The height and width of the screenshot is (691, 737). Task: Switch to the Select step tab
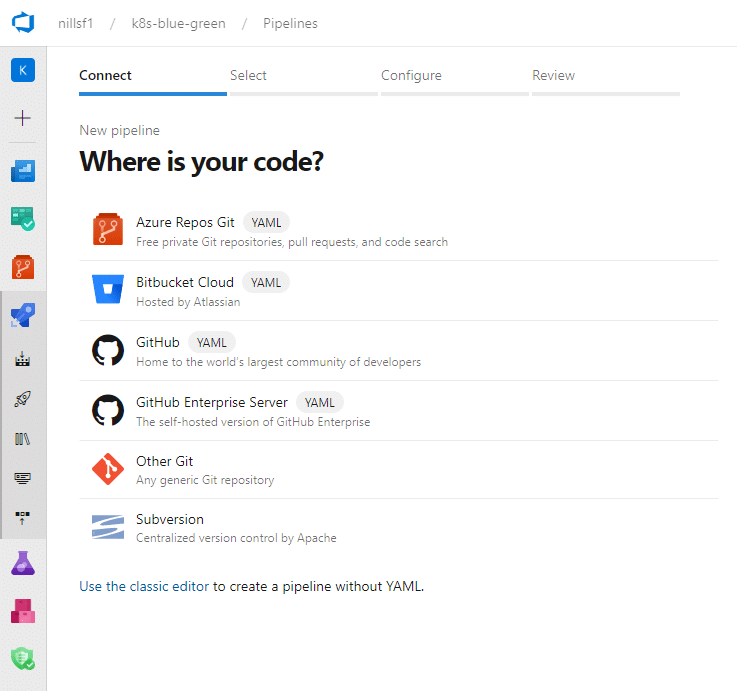pyautogui.click(x=304, y=80)
